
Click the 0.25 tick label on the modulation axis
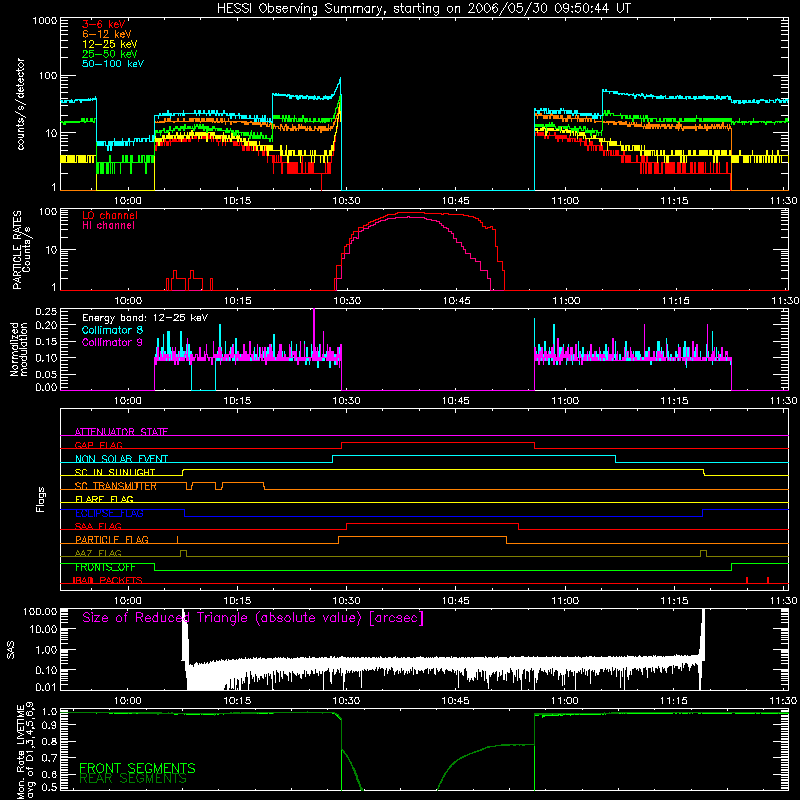pyautogui.click(x=46, y=311)
